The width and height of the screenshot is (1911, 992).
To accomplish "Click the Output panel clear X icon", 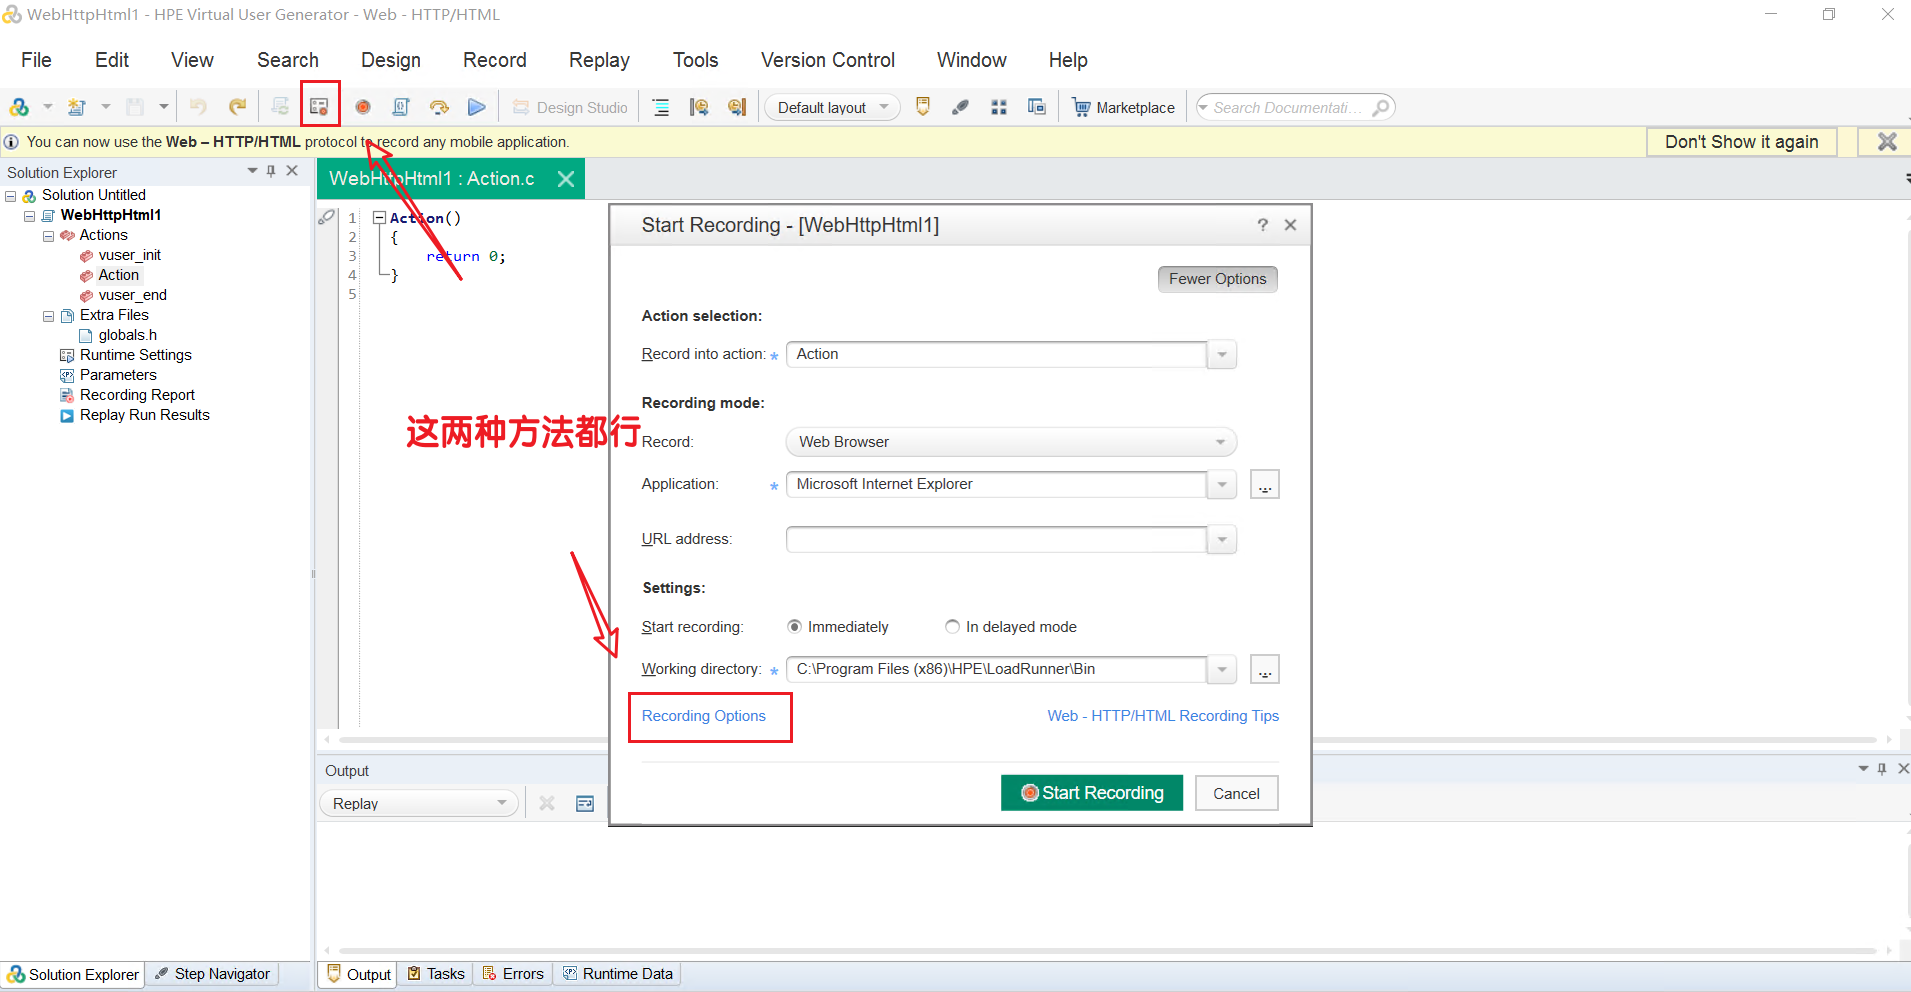I will tap(547, 803).
